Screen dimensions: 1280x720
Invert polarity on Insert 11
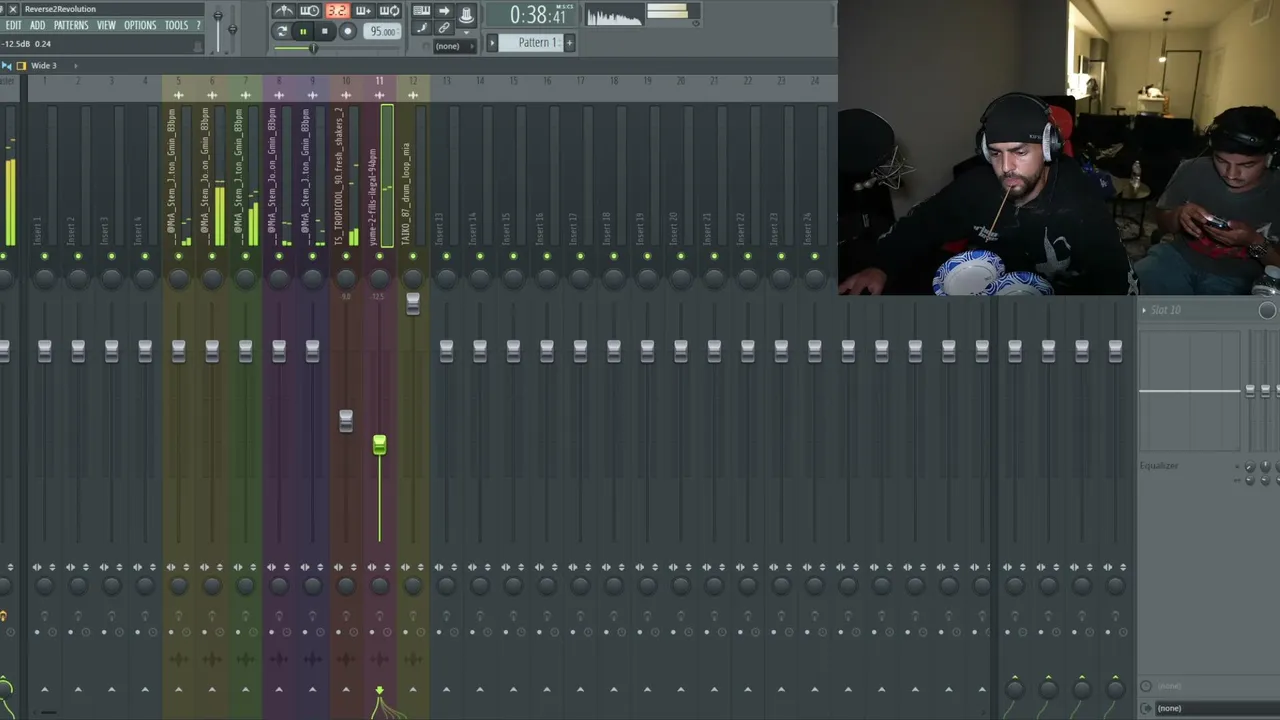[x=387, y=567]
